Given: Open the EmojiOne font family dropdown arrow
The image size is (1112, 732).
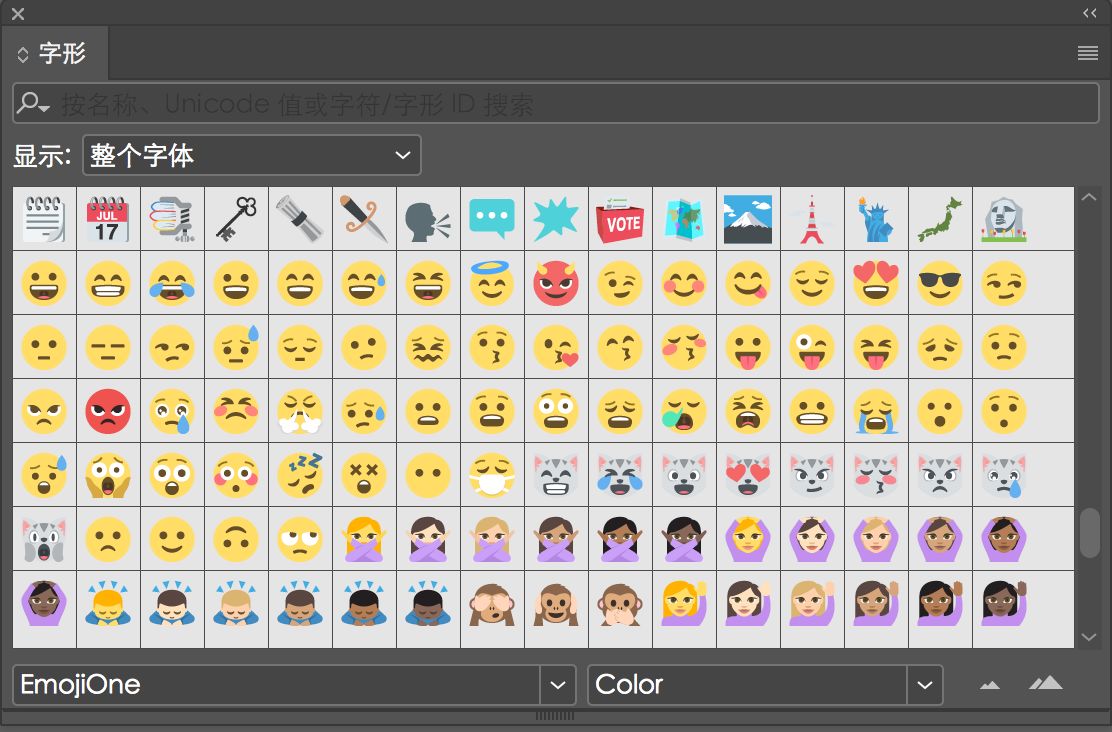Looking at the screenshot, I should [x=557, y=685].
